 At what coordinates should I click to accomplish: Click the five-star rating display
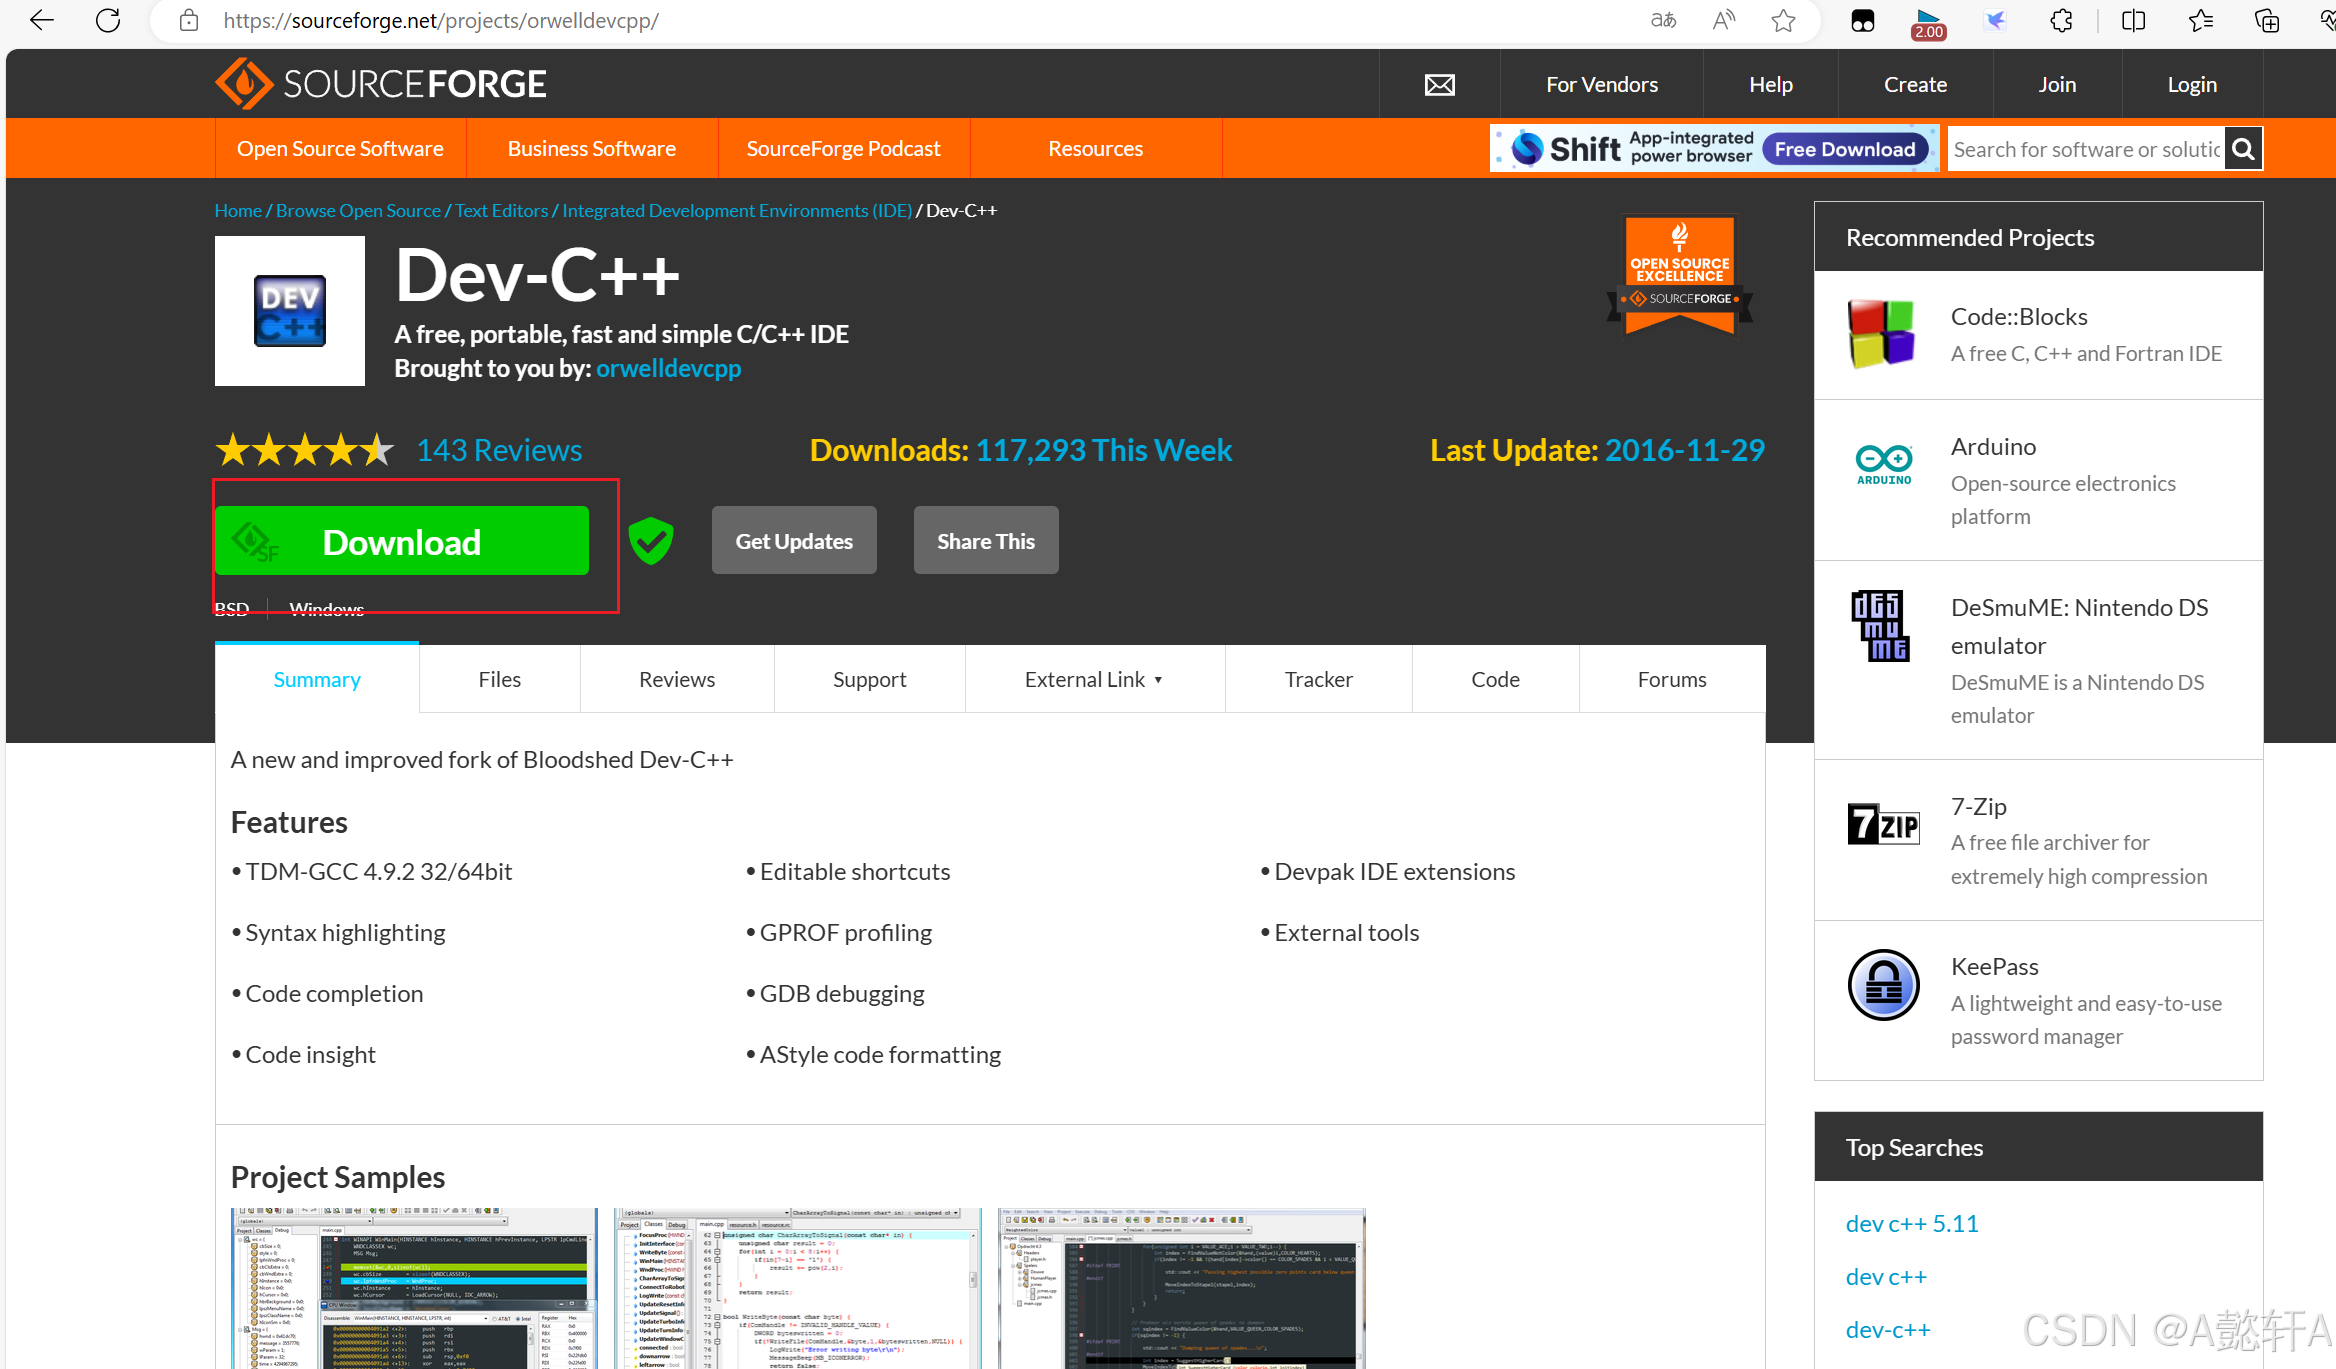coord(305,451)
